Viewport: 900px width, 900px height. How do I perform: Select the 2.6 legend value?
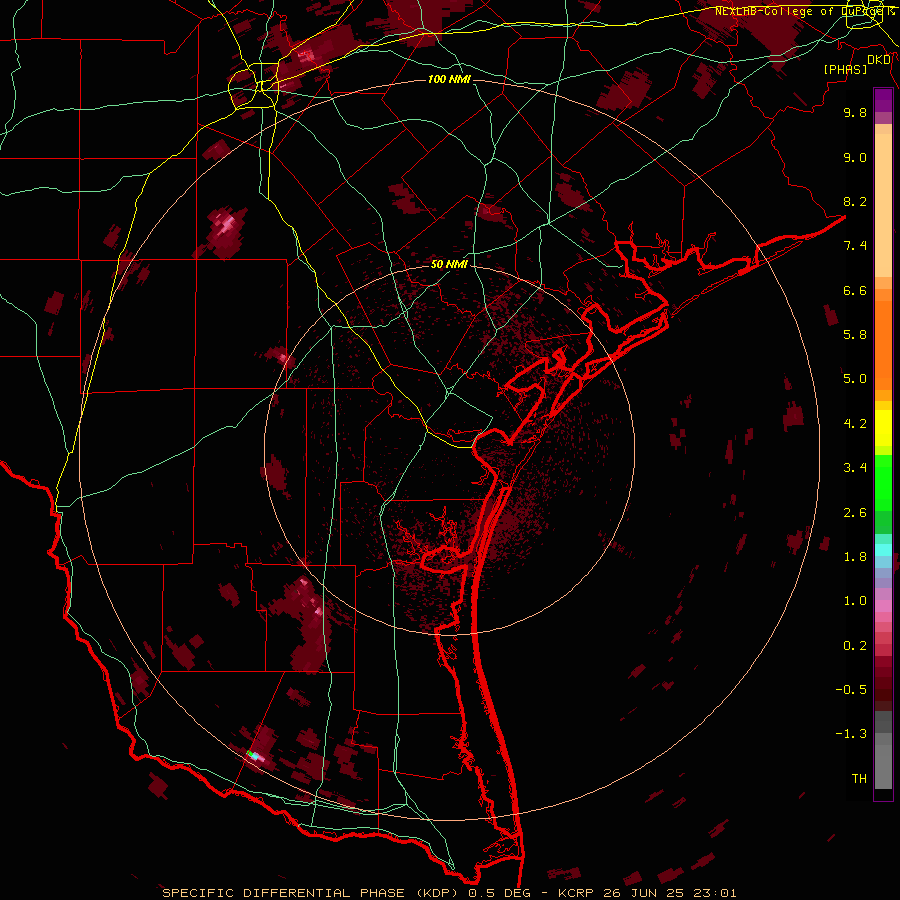(855, 513)
